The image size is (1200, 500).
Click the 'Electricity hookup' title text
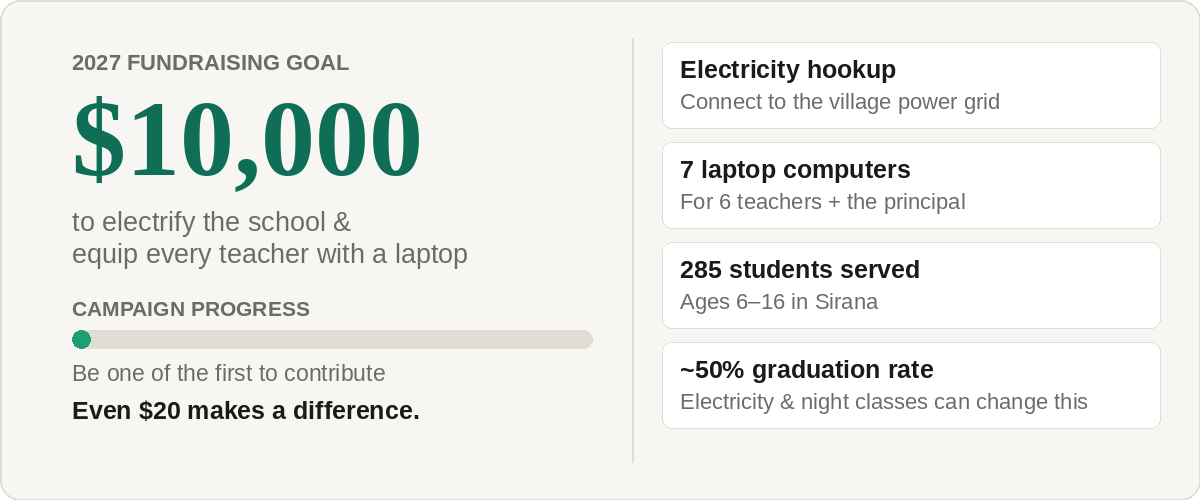(x=788, y=70)
